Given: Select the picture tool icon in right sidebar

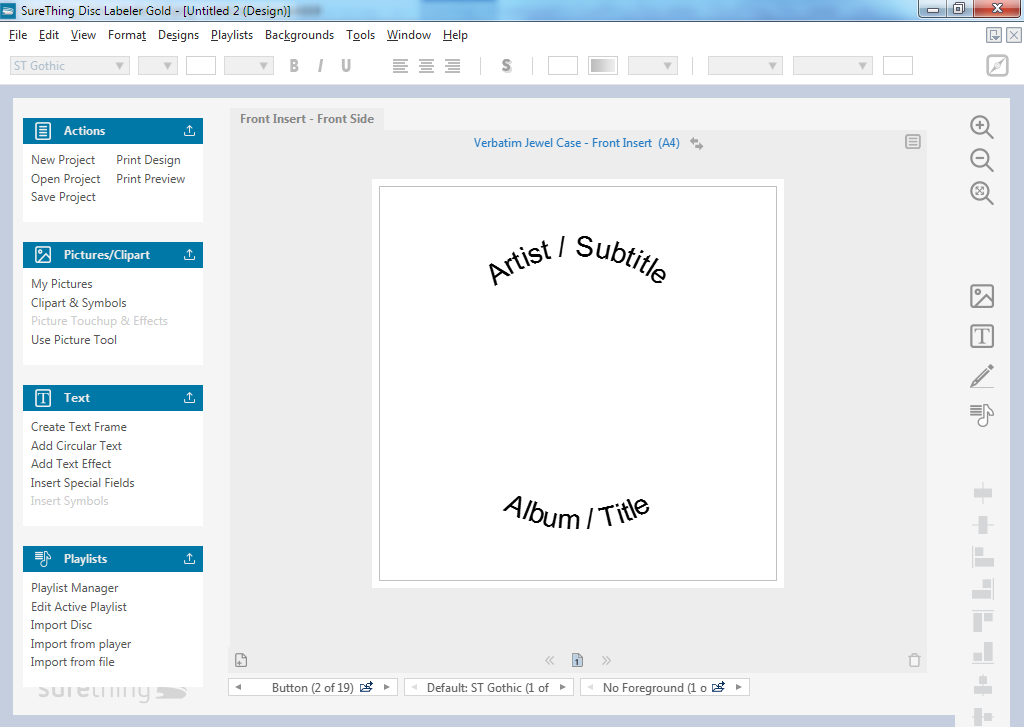Looking at the screenshot, I should tap(982, 296).
